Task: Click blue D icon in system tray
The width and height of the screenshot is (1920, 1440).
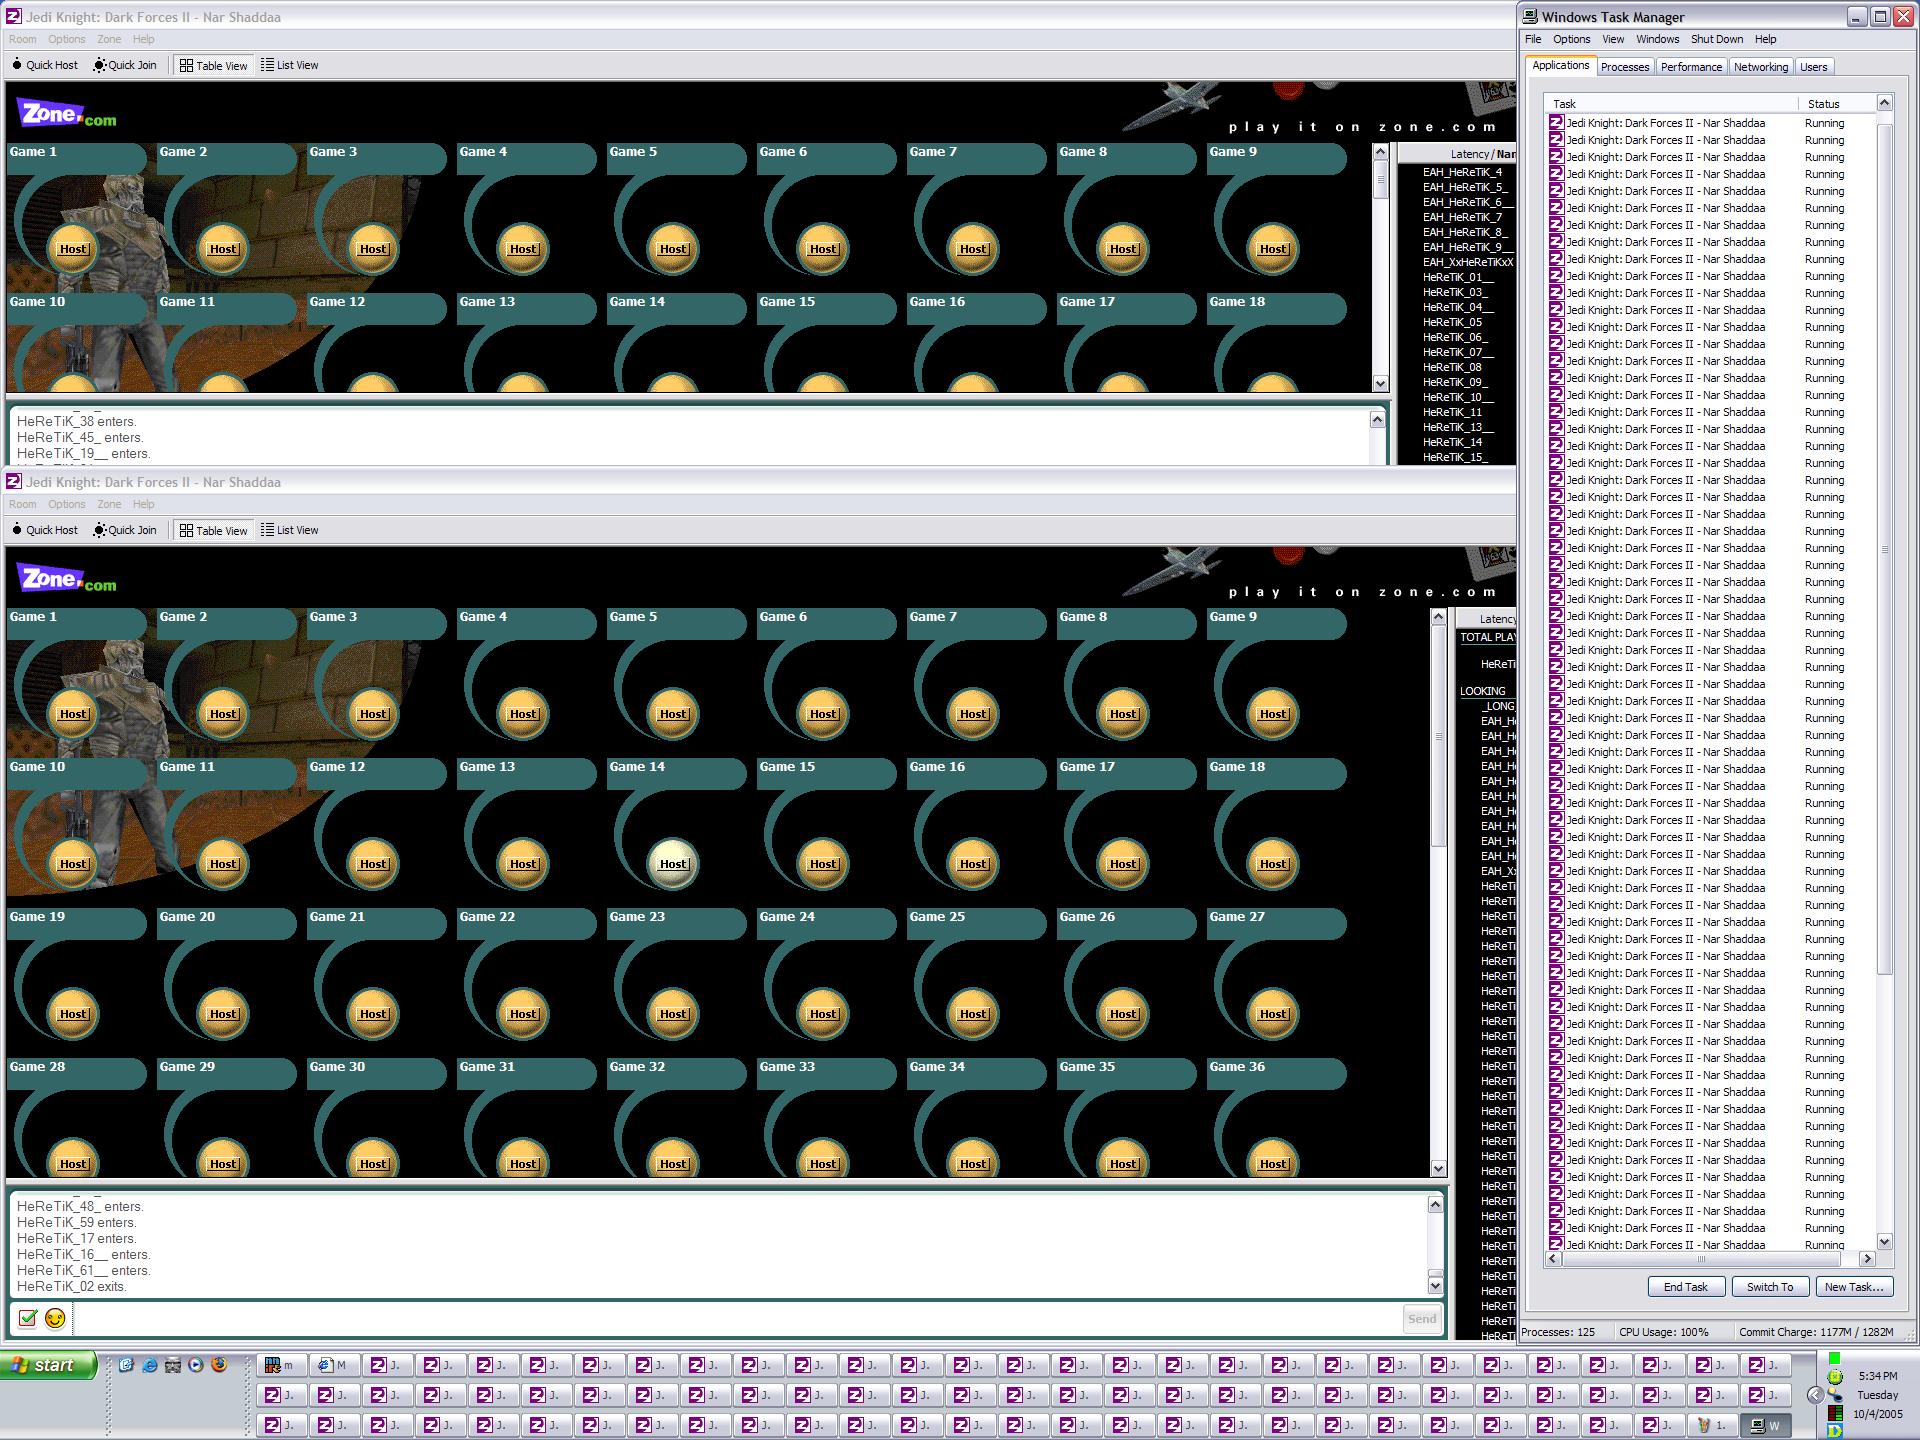Action: (1834, 1431)
